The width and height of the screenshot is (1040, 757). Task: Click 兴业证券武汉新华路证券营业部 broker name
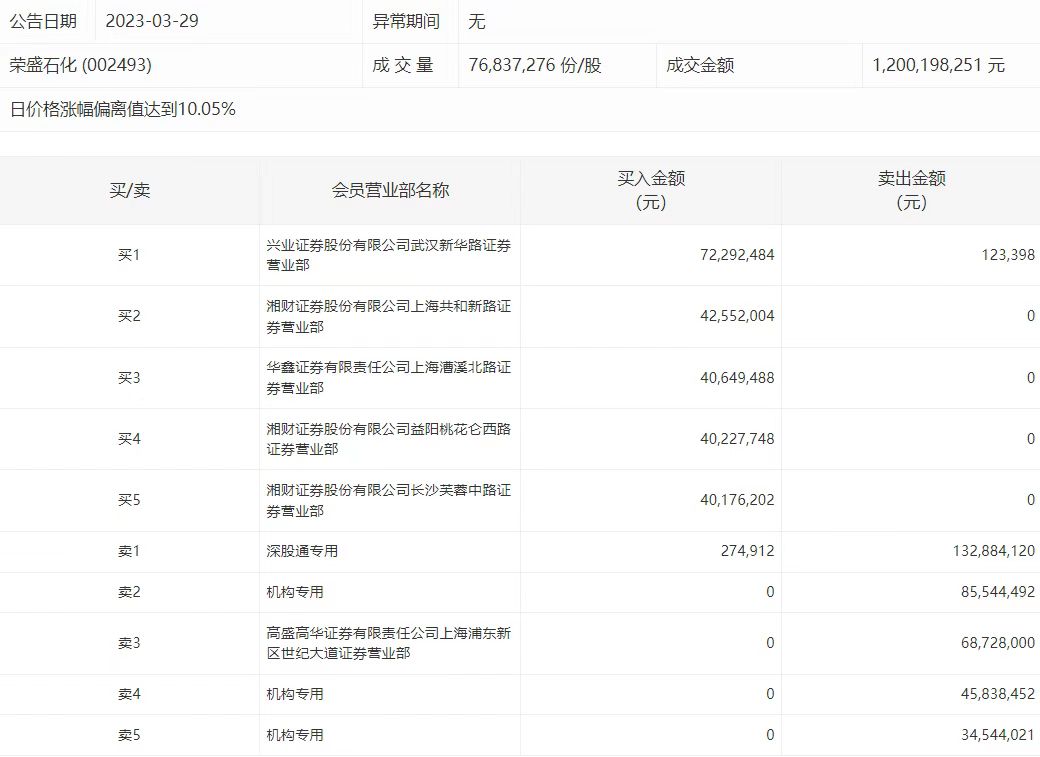tap(389, 255)
